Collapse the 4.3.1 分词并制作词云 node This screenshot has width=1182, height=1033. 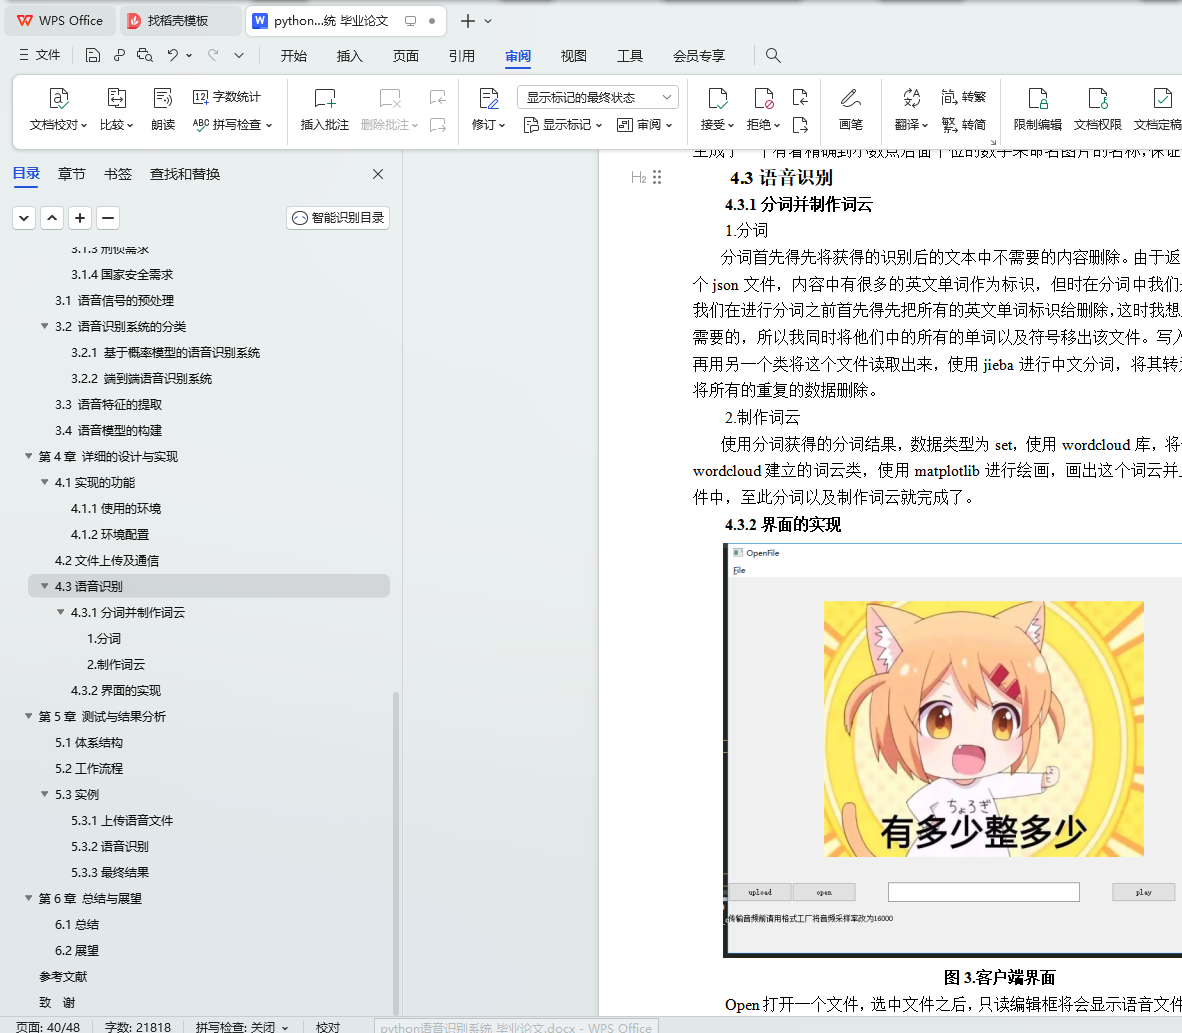(x=61, y=612)
